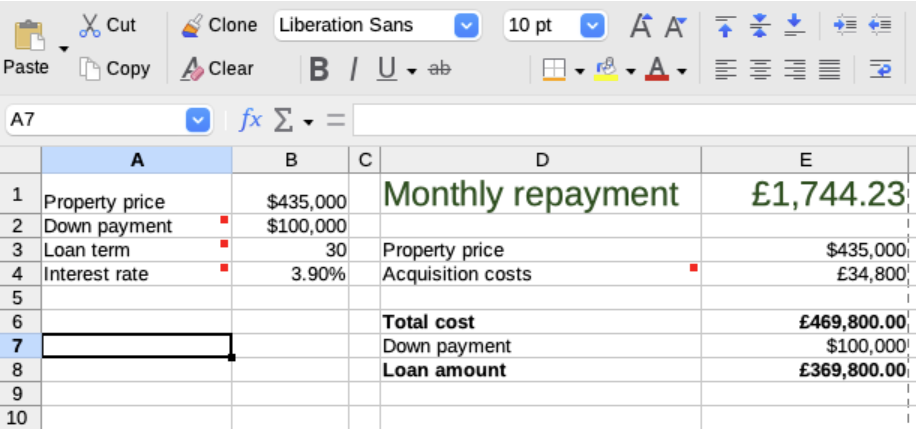Expand the 10 pt font size dropdown
The width and height of the screenshot is (918, 431).
click(x=593, y=26)
